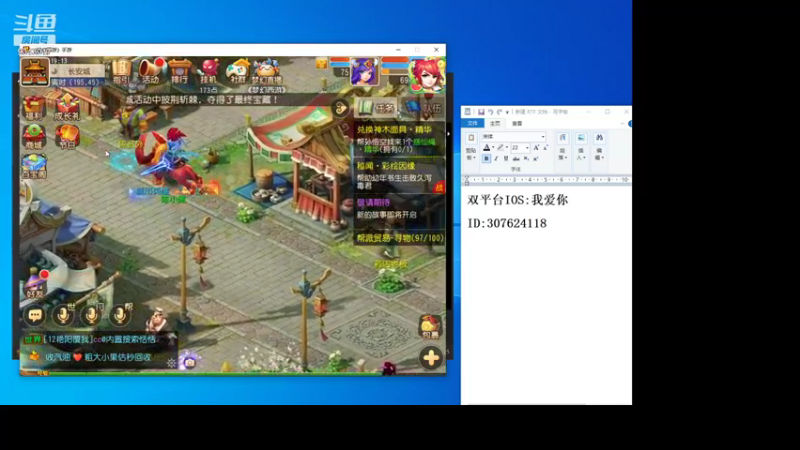The height and width of the screenshot is (450, 800).
Task: Tap the guild channel microphone button
Action: (121, 315)
